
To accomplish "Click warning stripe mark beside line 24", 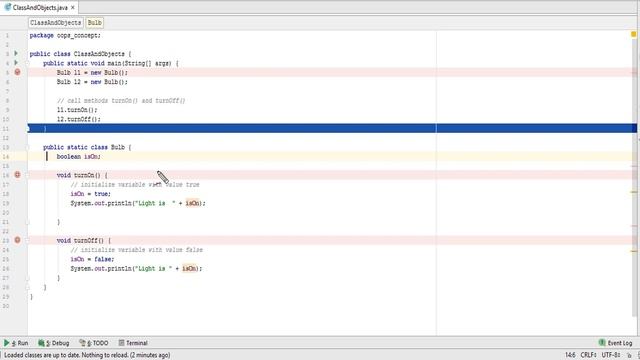I will [634, 251].
